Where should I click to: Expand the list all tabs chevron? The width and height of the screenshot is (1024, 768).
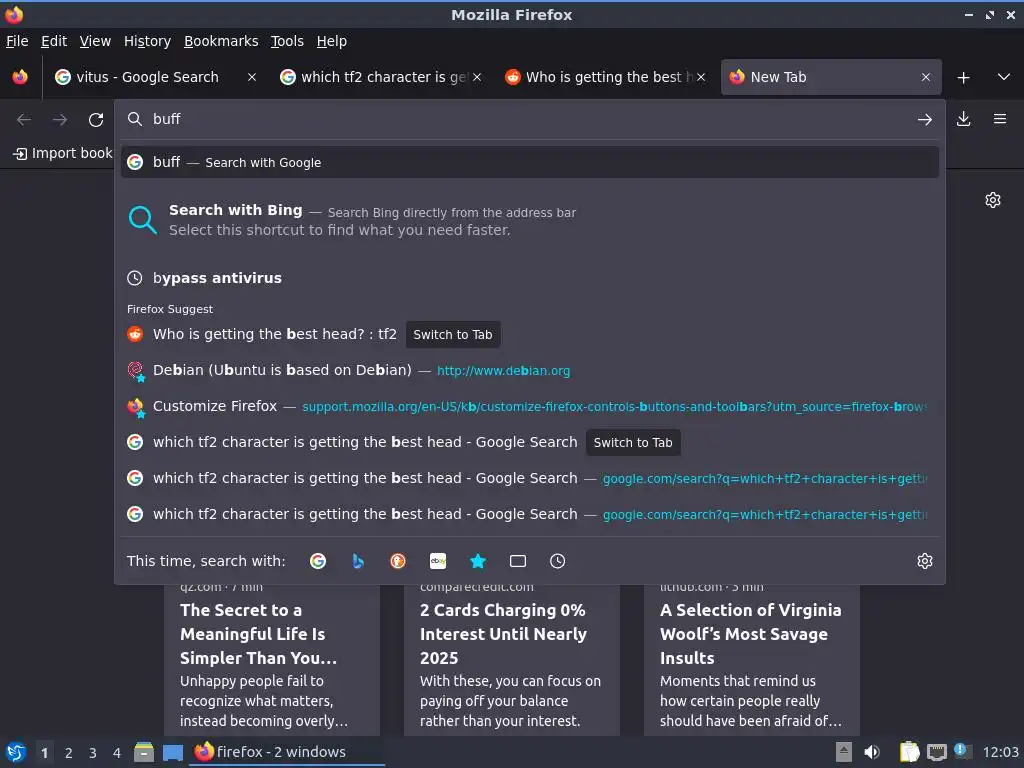tap(1004, 77)
